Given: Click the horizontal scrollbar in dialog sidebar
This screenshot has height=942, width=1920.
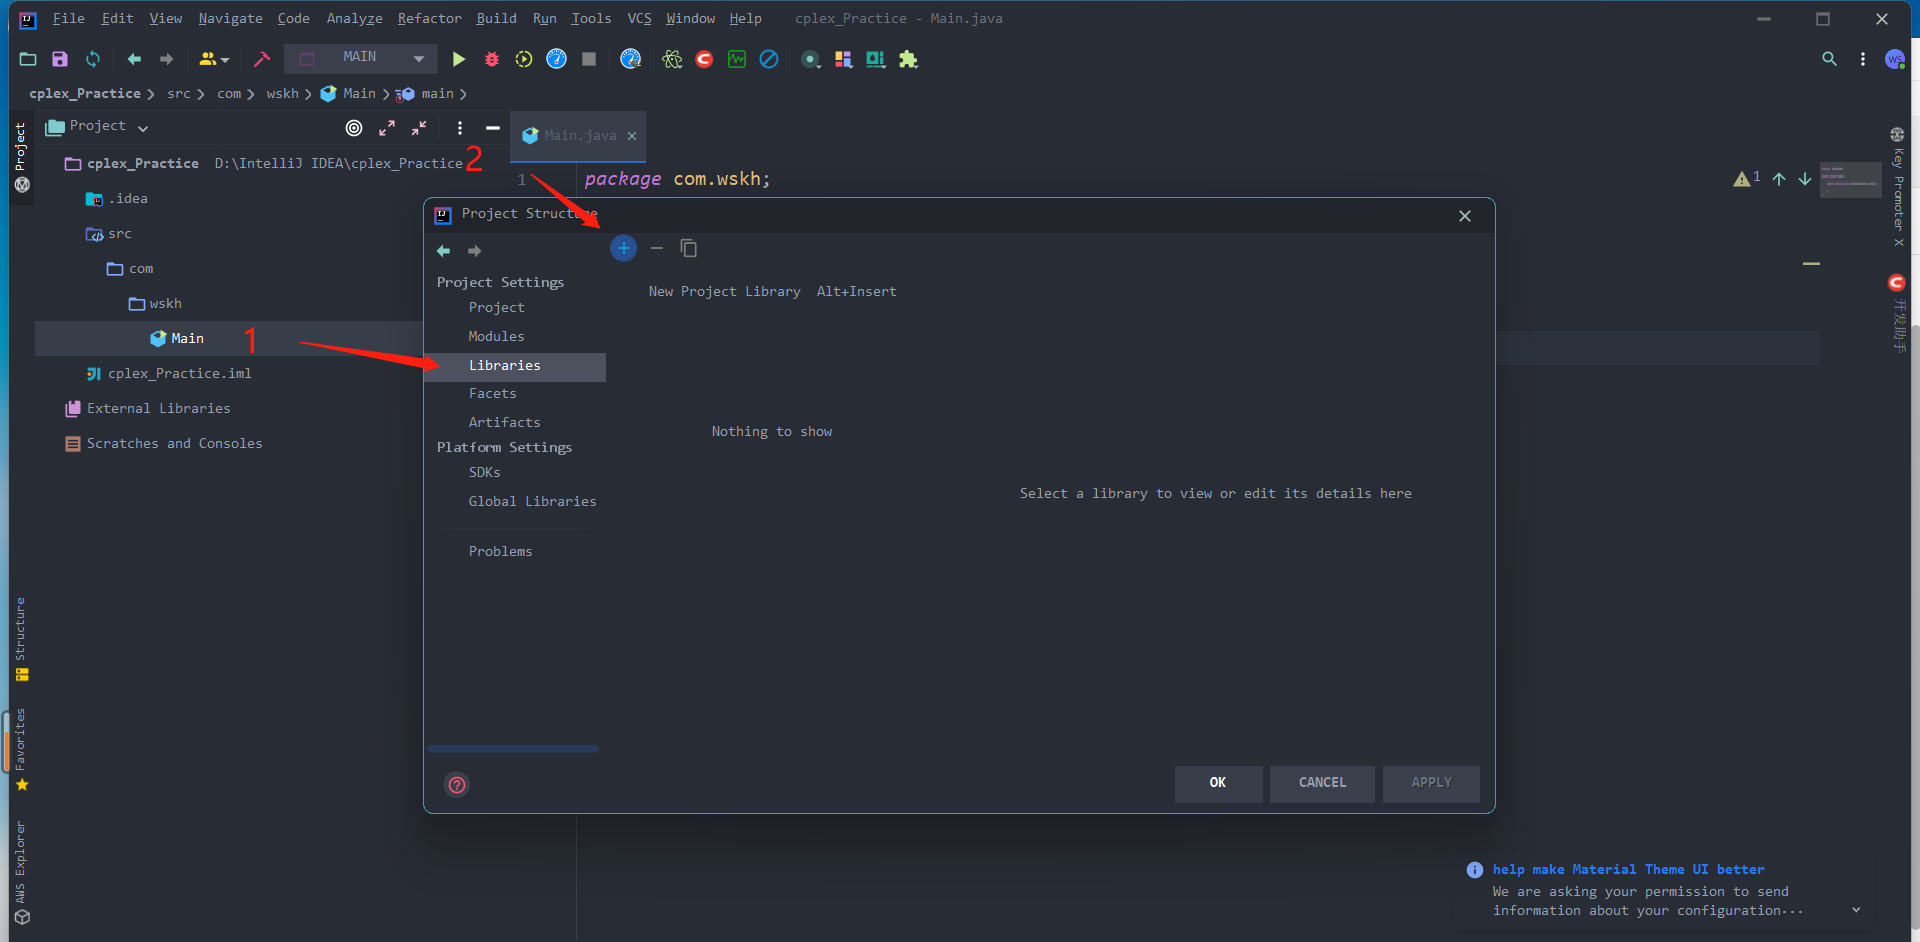Looking at the screenshot, I should (513, 749).
